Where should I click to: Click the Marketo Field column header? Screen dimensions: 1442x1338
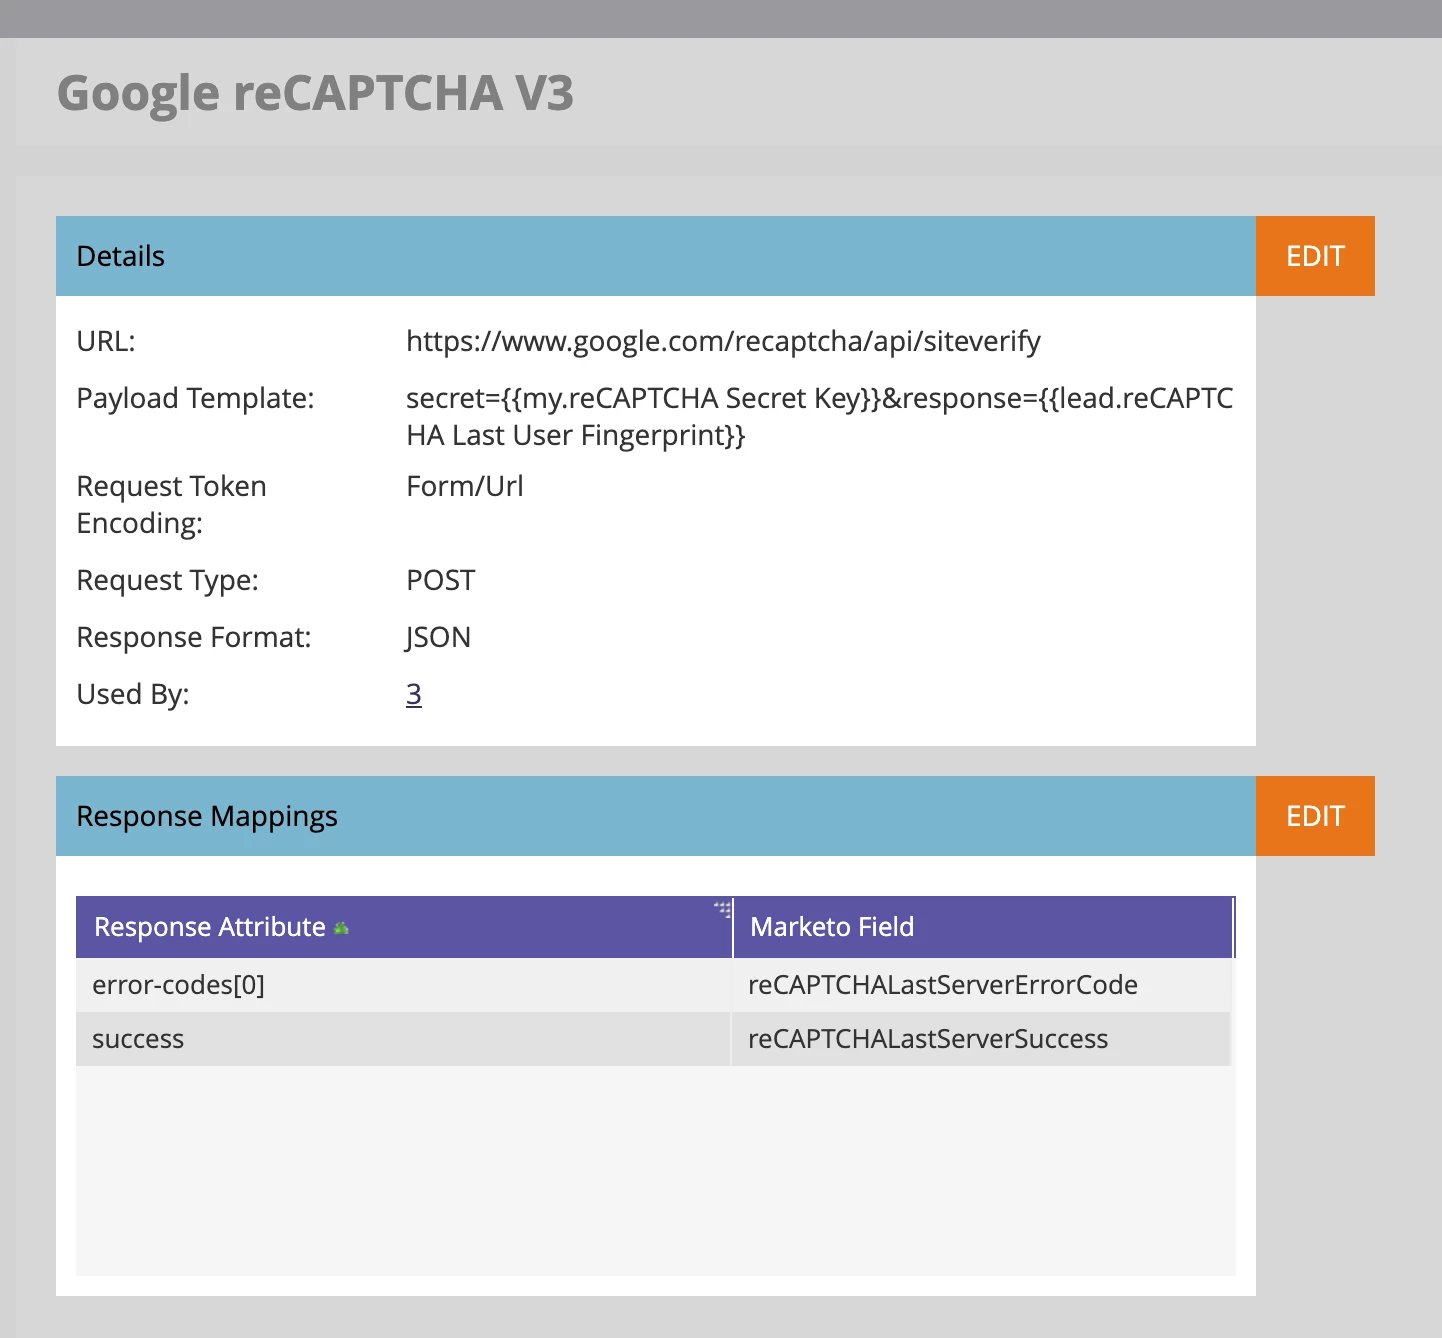[983, 927]
